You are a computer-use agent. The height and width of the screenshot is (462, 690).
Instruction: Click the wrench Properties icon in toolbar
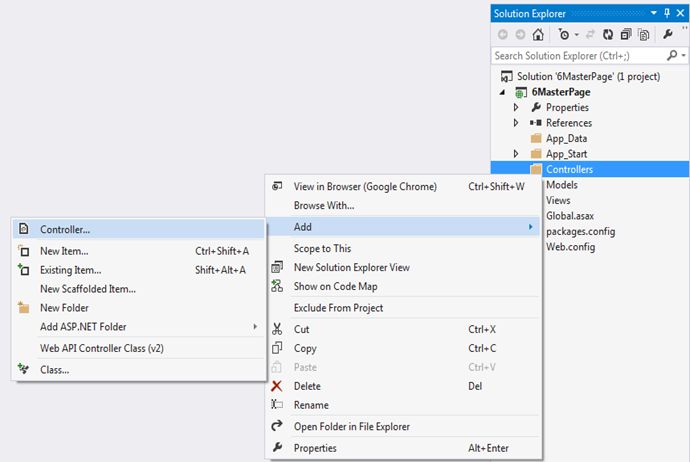(x=668, y=34)
